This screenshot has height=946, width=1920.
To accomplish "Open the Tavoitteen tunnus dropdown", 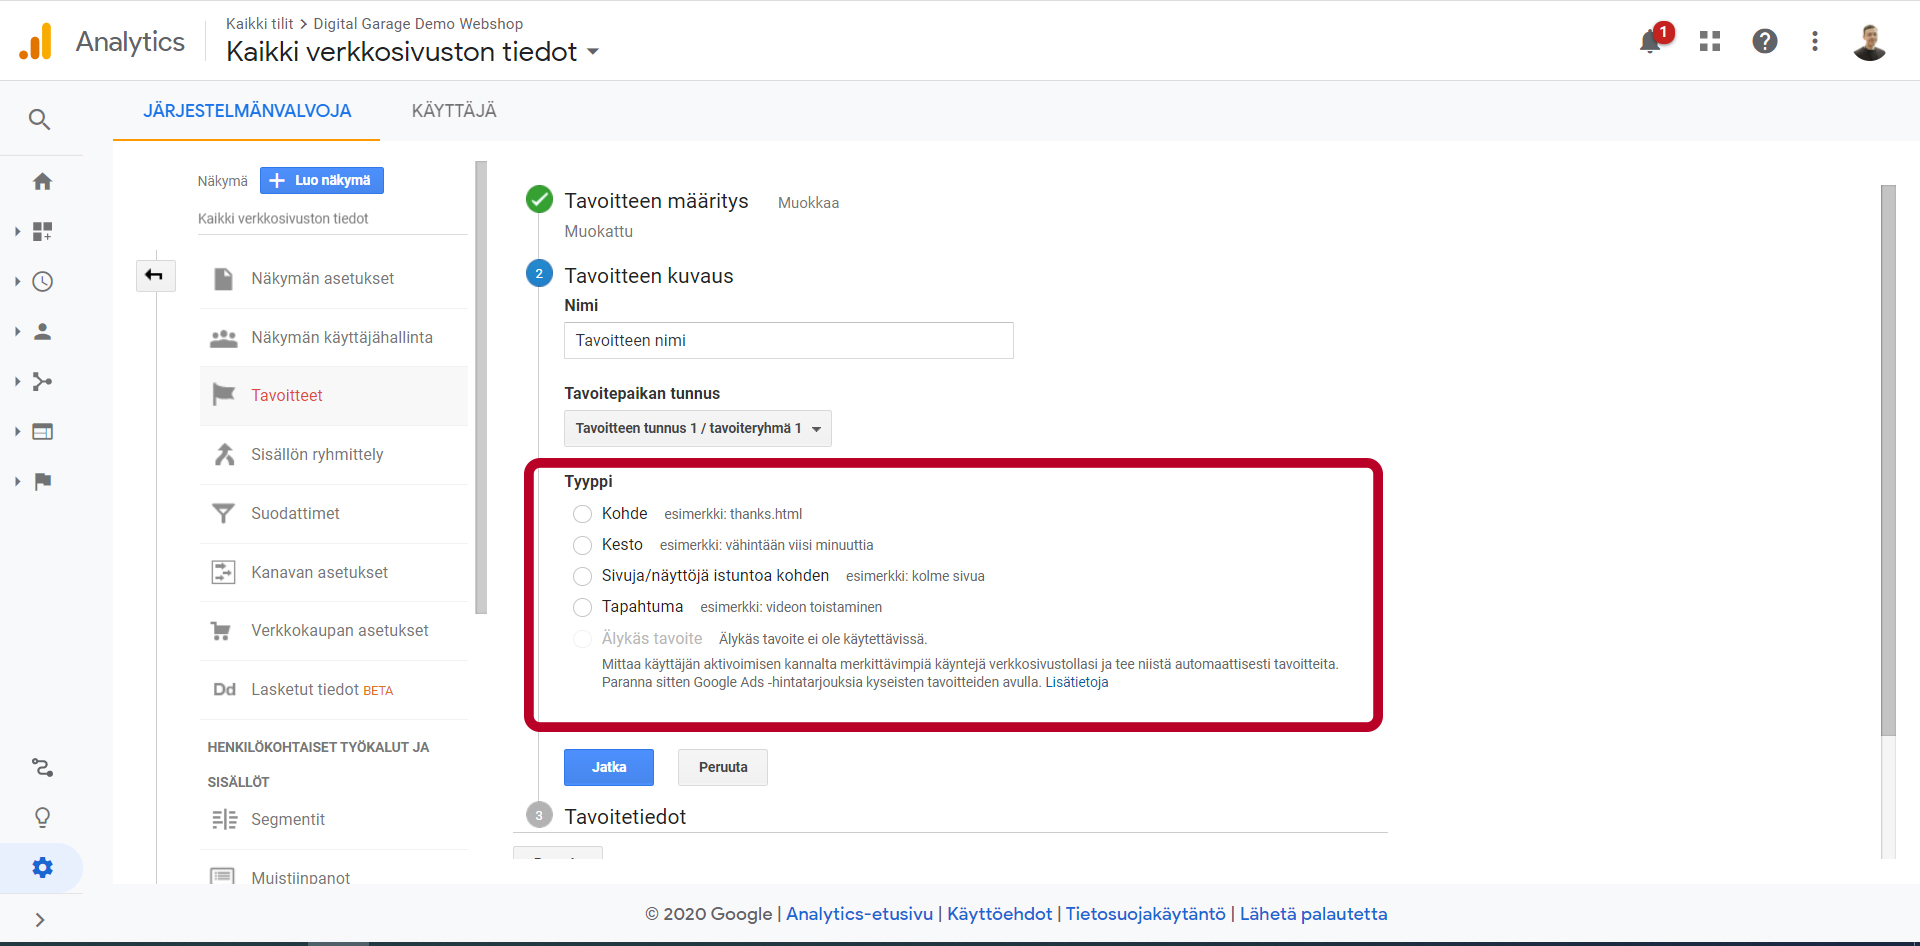I will click(x=697, y=428).
